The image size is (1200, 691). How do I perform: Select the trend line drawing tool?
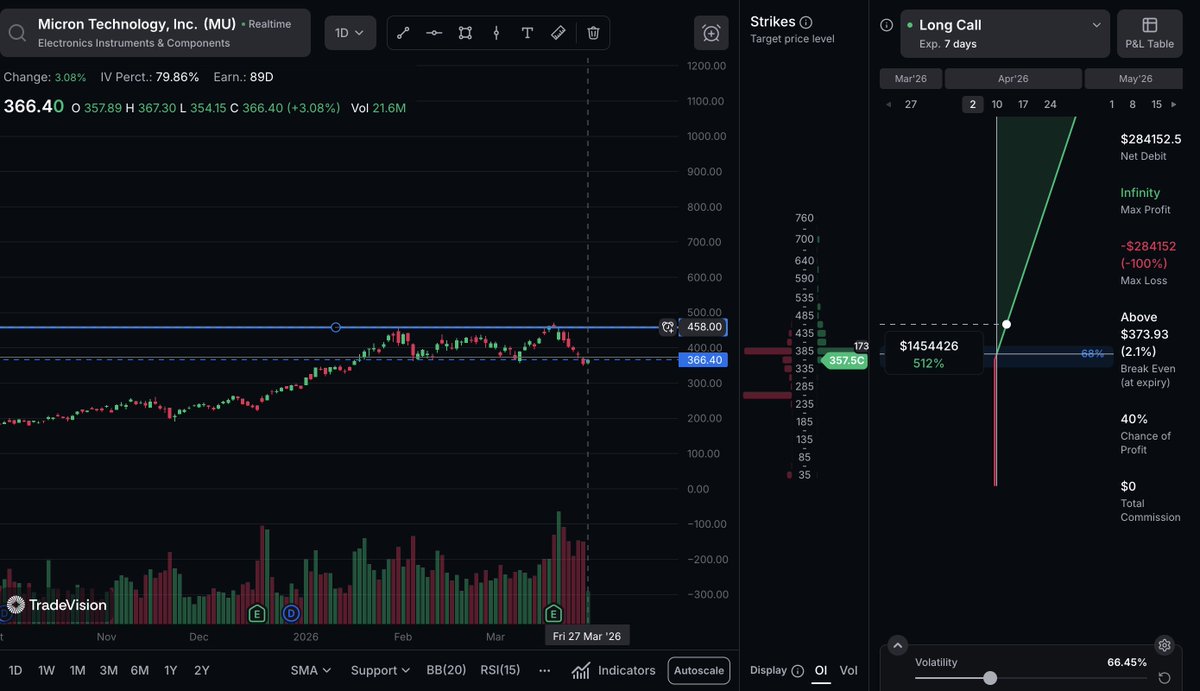[403, 33]
